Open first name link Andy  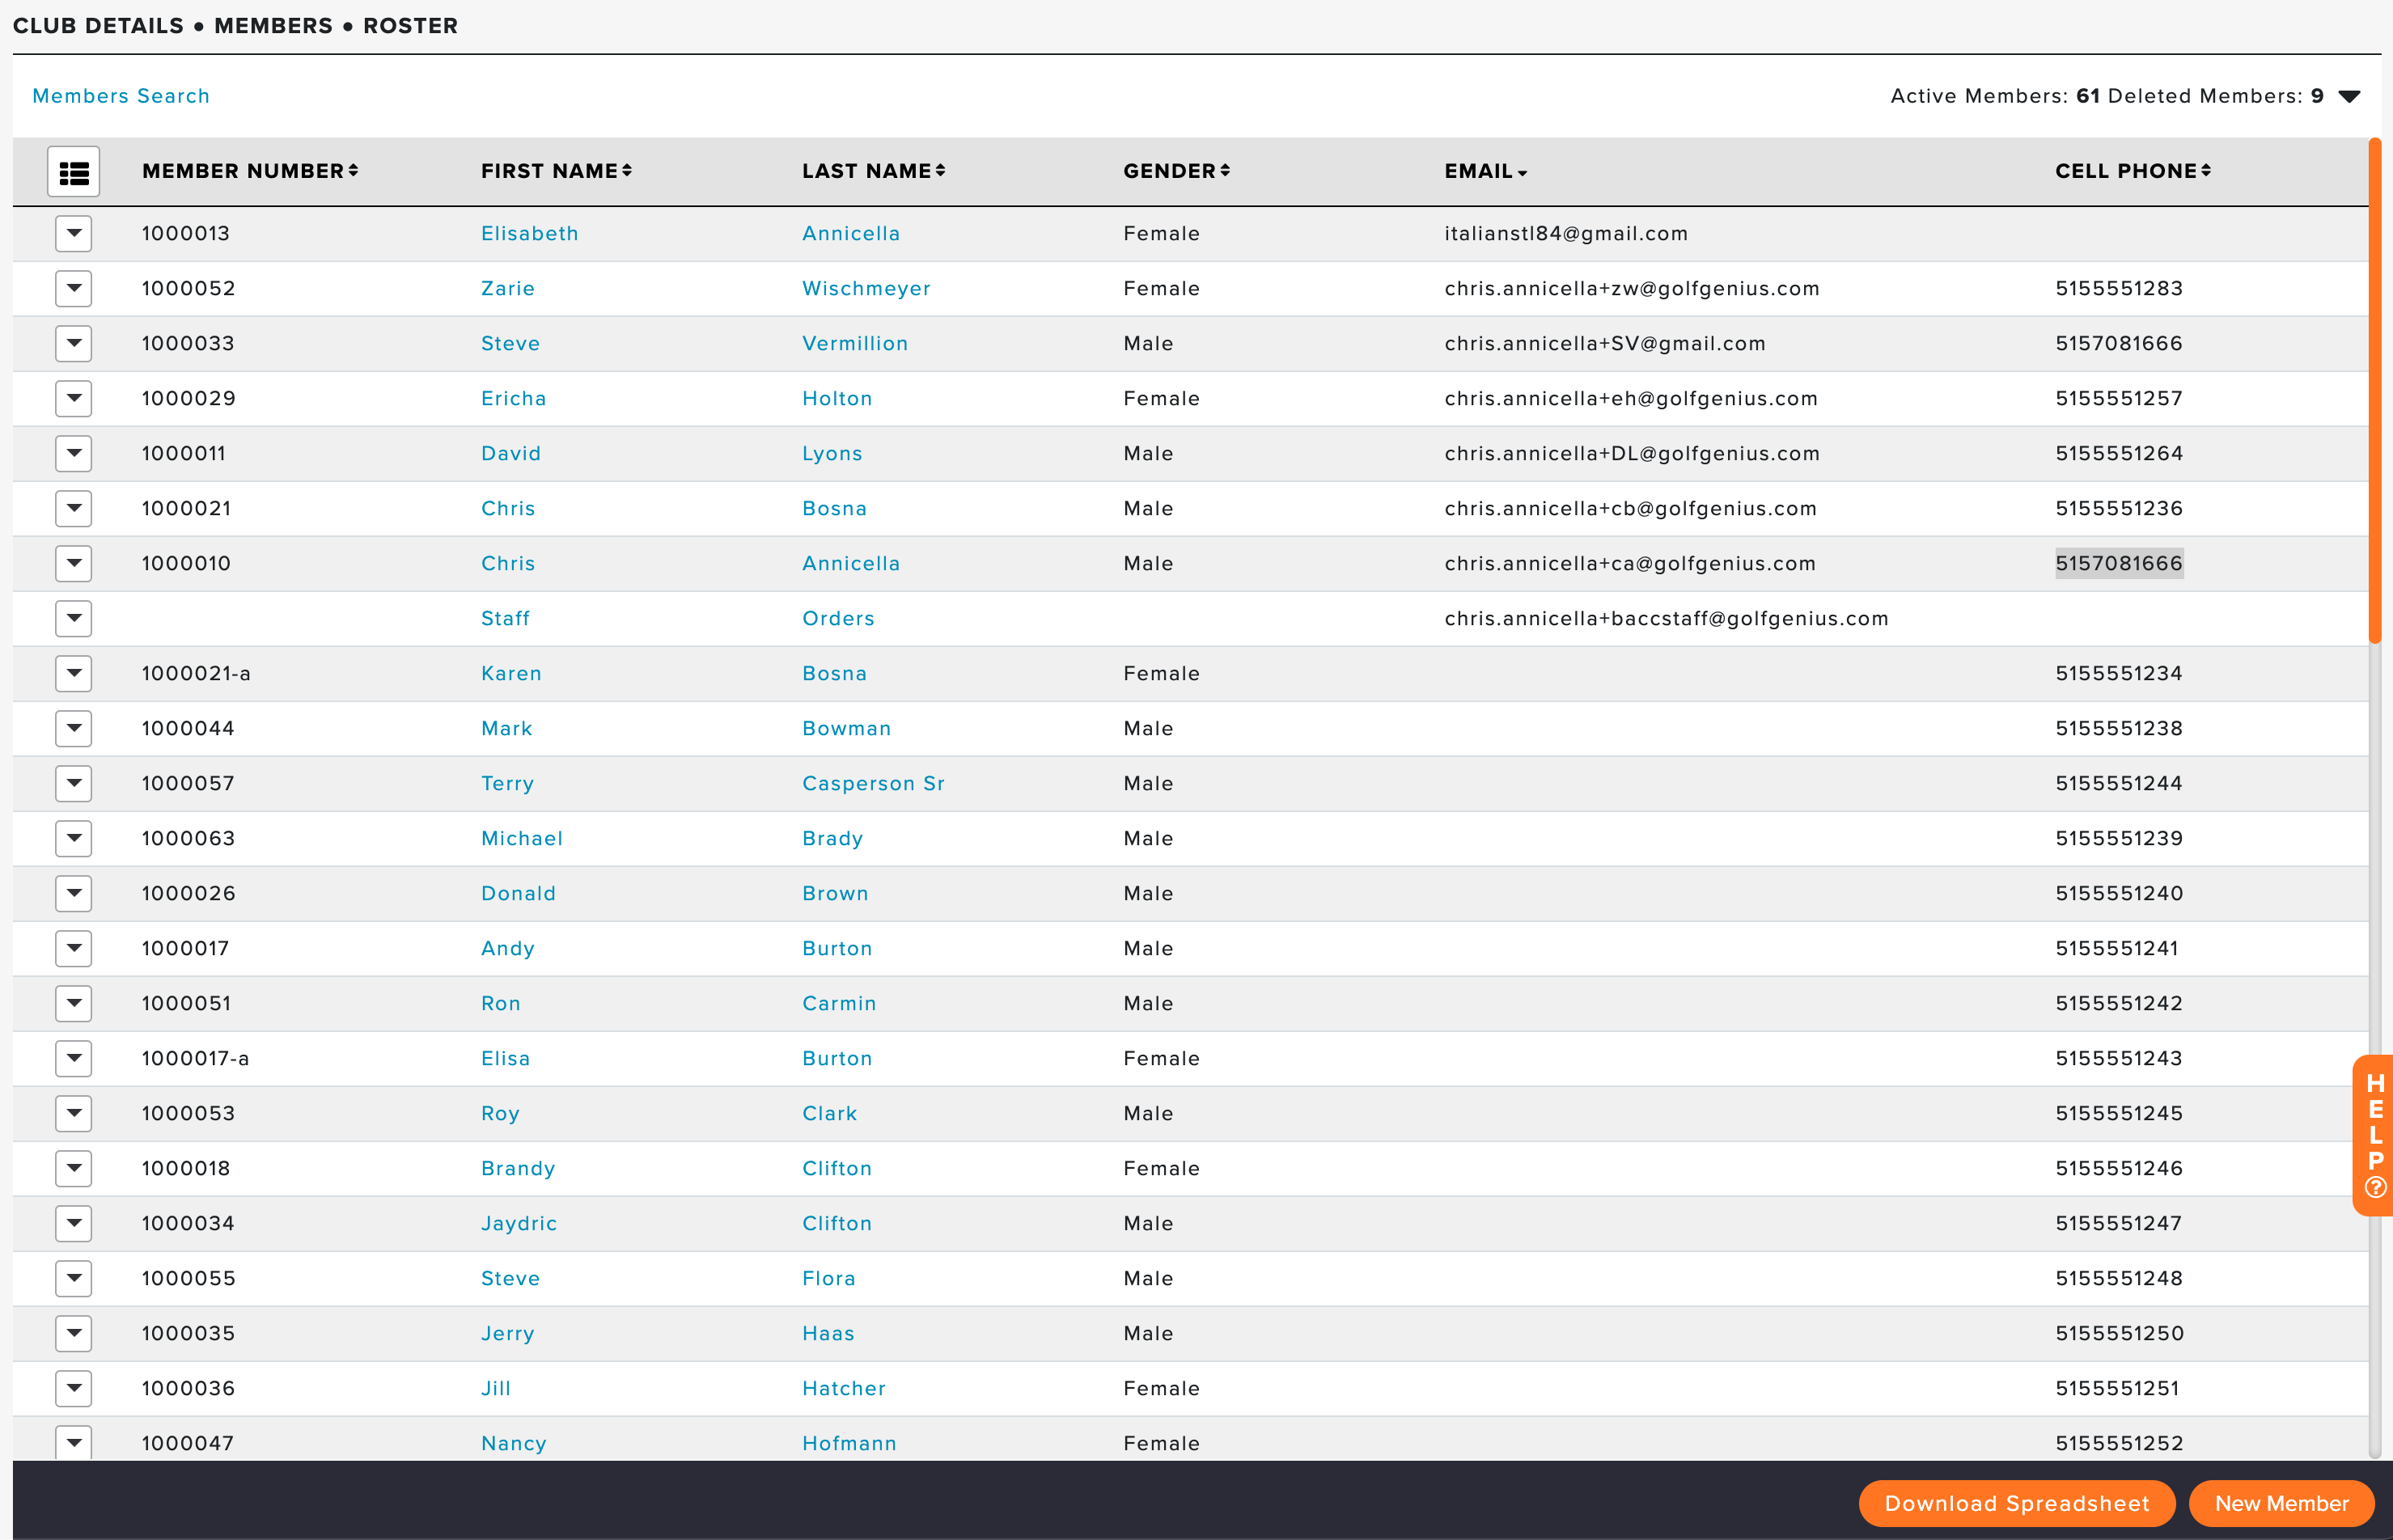tap(508, 949)
